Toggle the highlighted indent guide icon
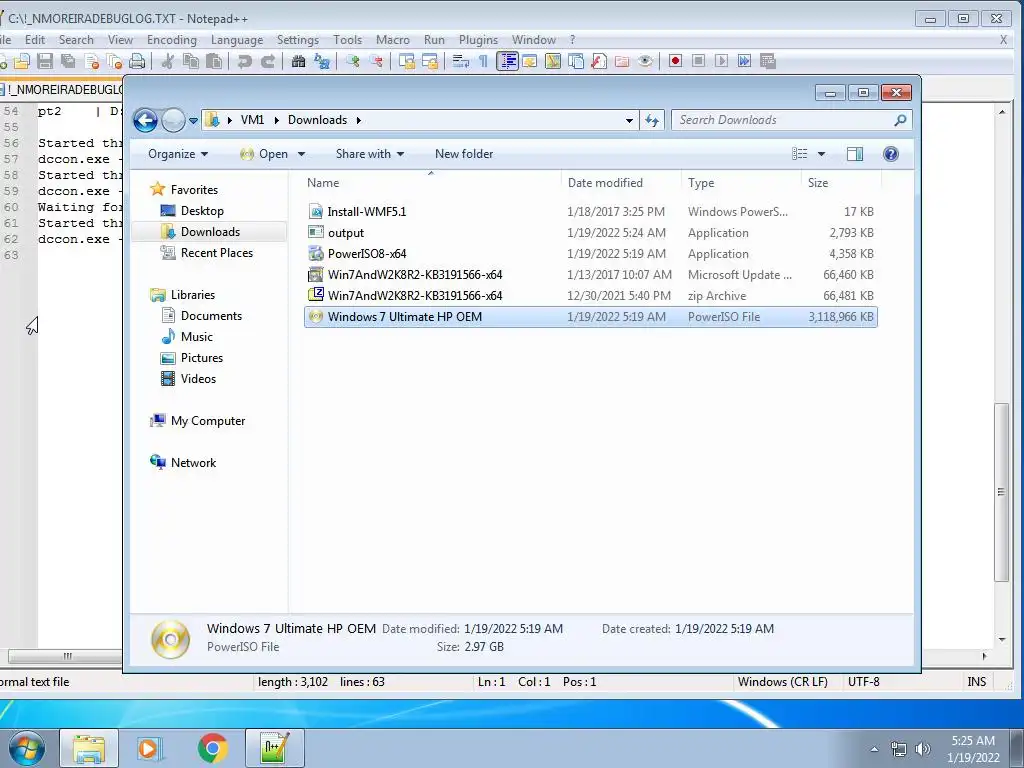The width and height of the screenshot is (1024, 768). [507, 61]
